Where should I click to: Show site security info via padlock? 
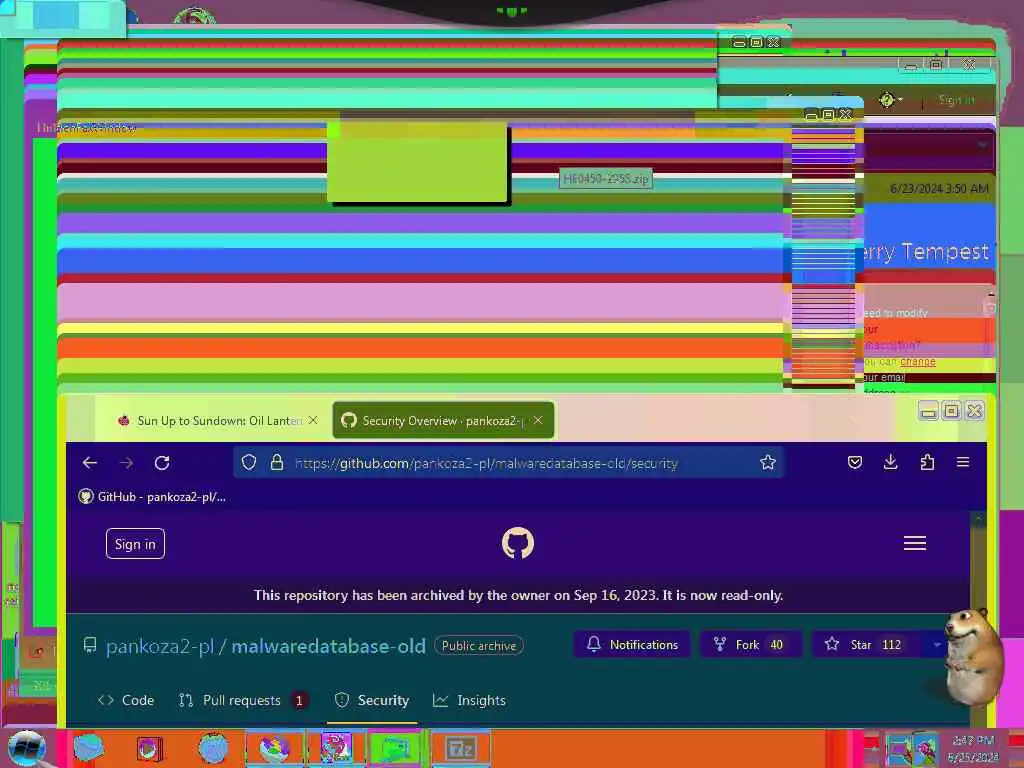pyautogui.click(x=277, y=463)
